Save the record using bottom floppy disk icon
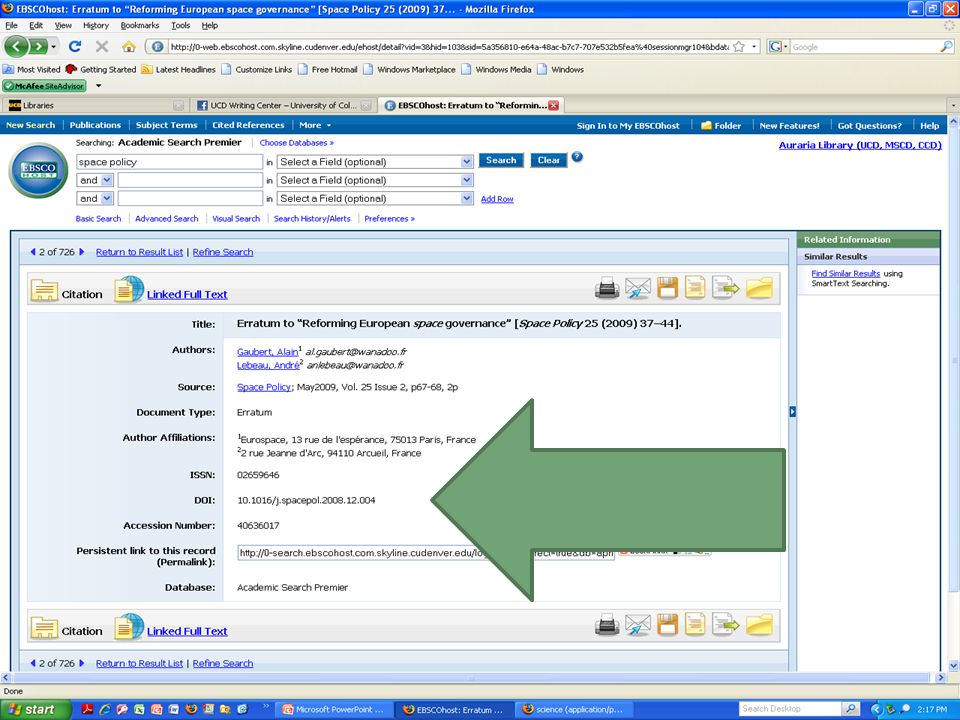 pos(667,625)
